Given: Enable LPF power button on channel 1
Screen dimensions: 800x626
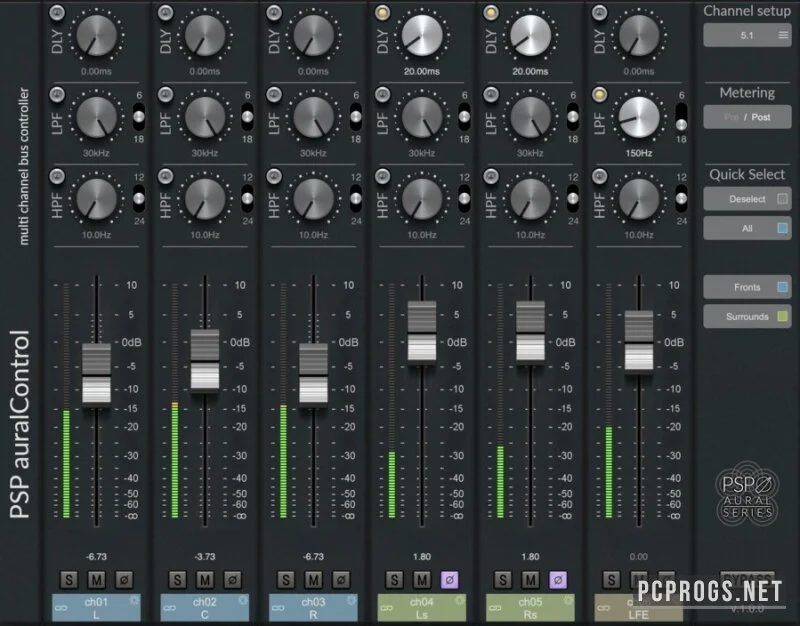Looking at the screenshot, I should 57,94.
